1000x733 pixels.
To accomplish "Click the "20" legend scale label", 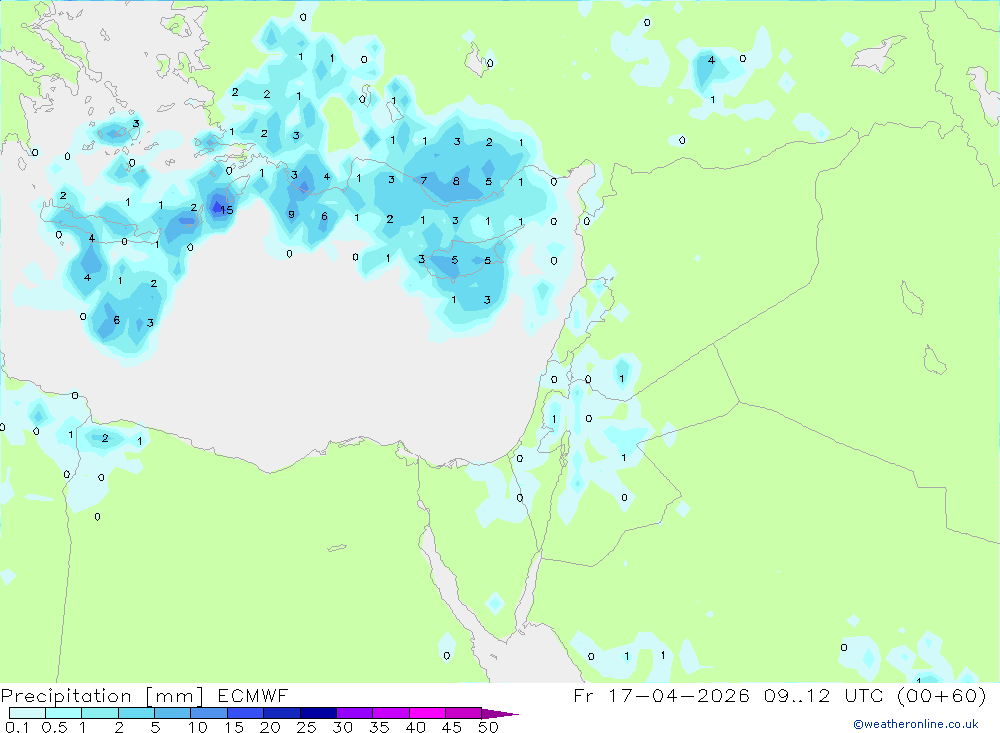I will 270,727.
